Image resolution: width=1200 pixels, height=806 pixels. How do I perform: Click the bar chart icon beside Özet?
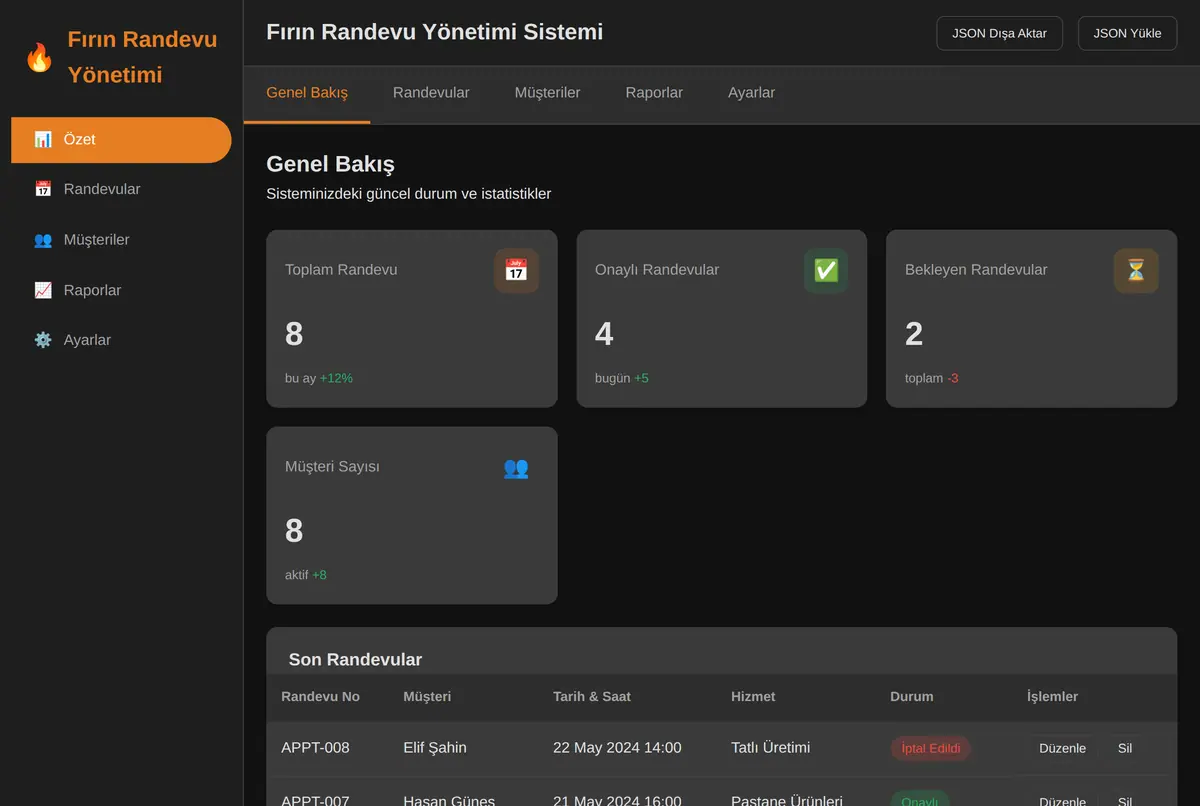(43, 140)
